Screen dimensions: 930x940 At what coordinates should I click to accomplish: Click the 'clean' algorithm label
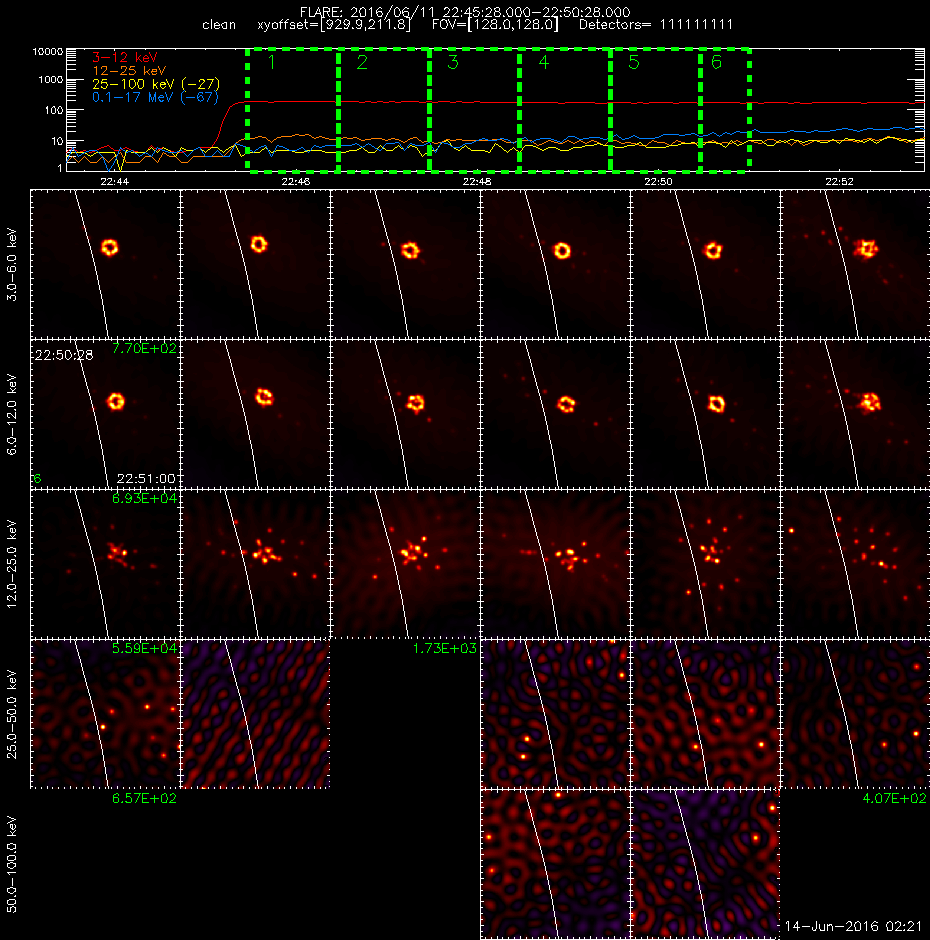(x=219, y=25)
